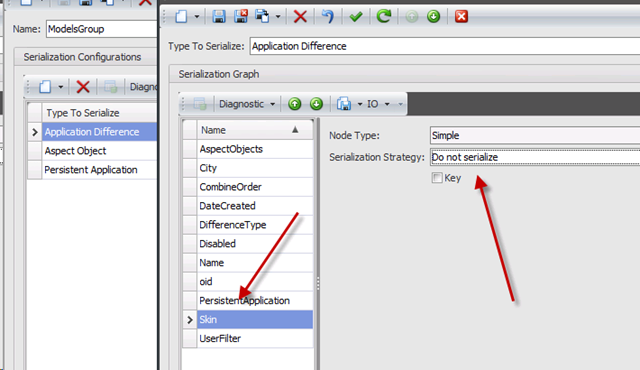Click the Save and New icon
This screenshot has height=370, width=640.
pyautogui.click(x=262, y=17)
